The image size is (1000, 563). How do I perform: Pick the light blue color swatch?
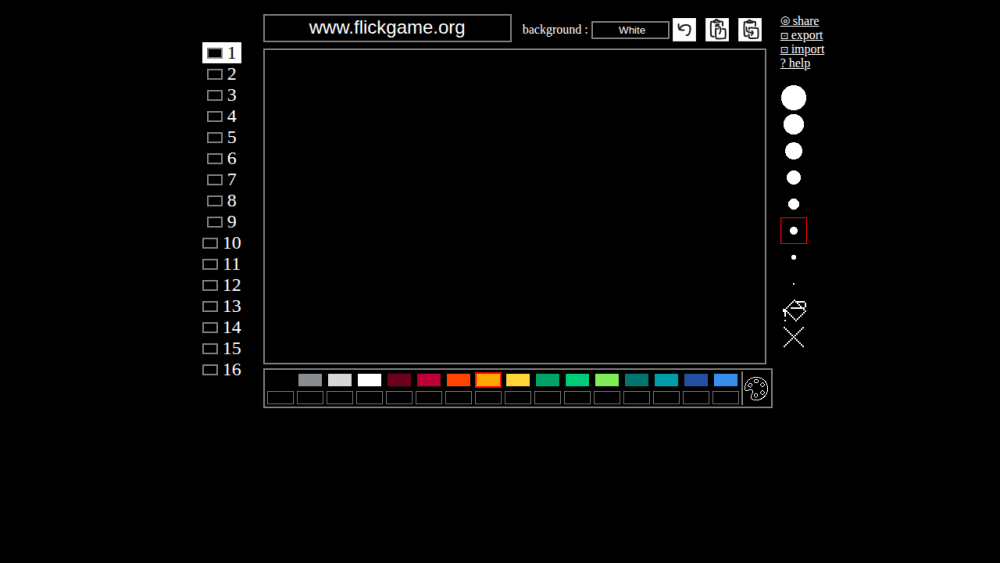pos(726,380)
